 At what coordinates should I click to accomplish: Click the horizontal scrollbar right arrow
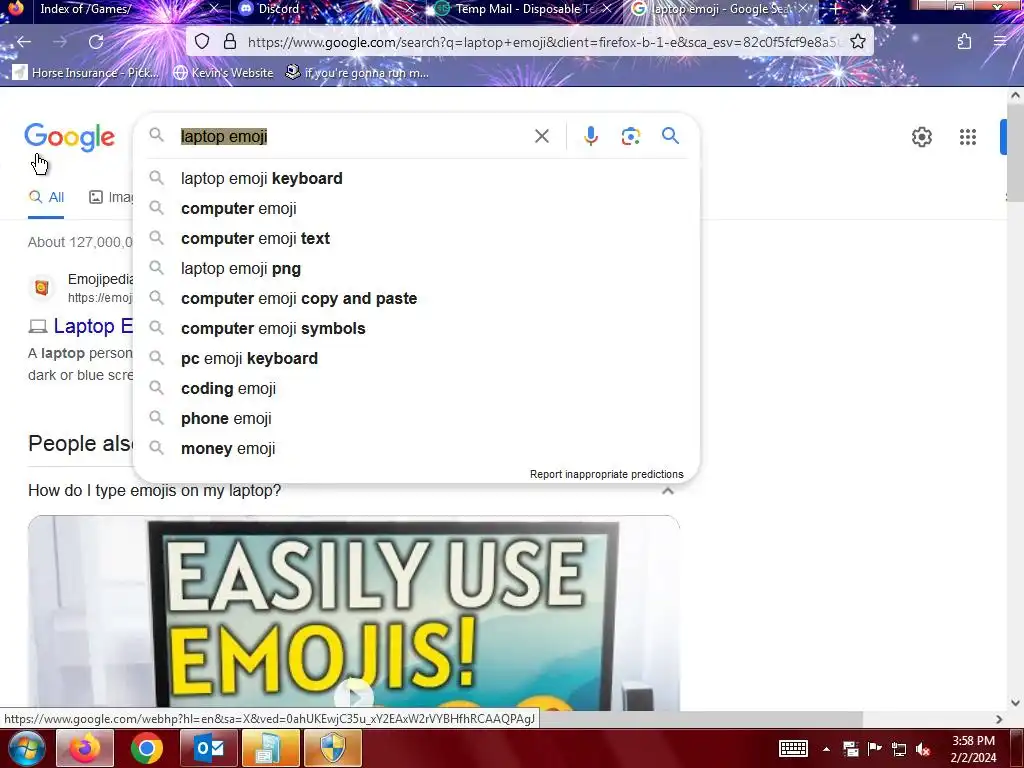(999, 719)
